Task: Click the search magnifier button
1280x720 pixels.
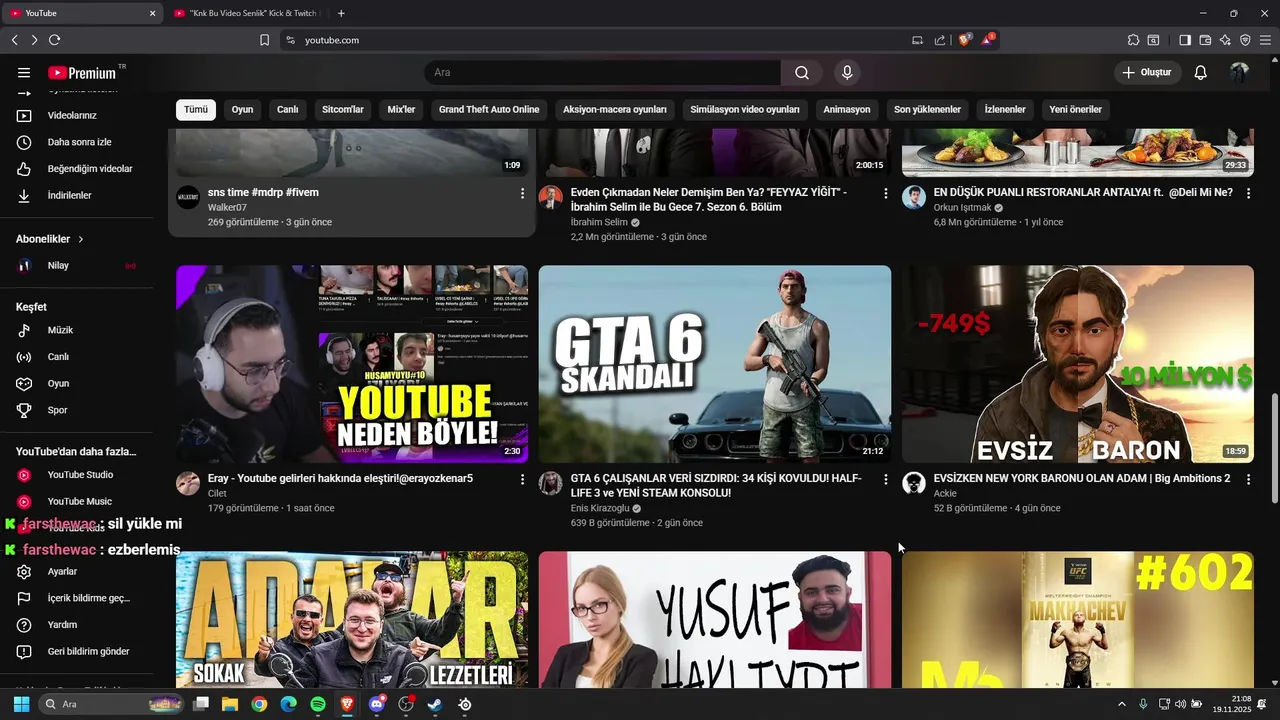Action: (x=802, y=72)
